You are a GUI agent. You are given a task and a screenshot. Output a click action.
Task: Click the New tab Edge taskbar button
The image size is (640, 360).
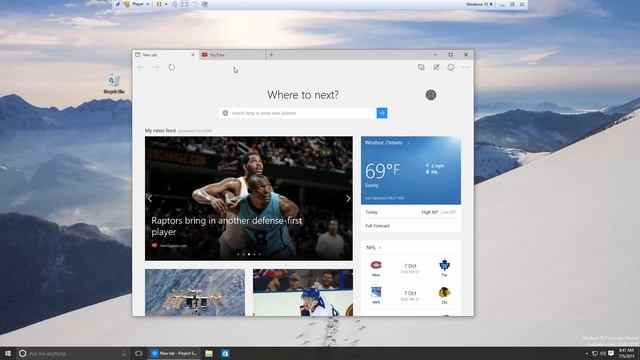coord(174,353)
